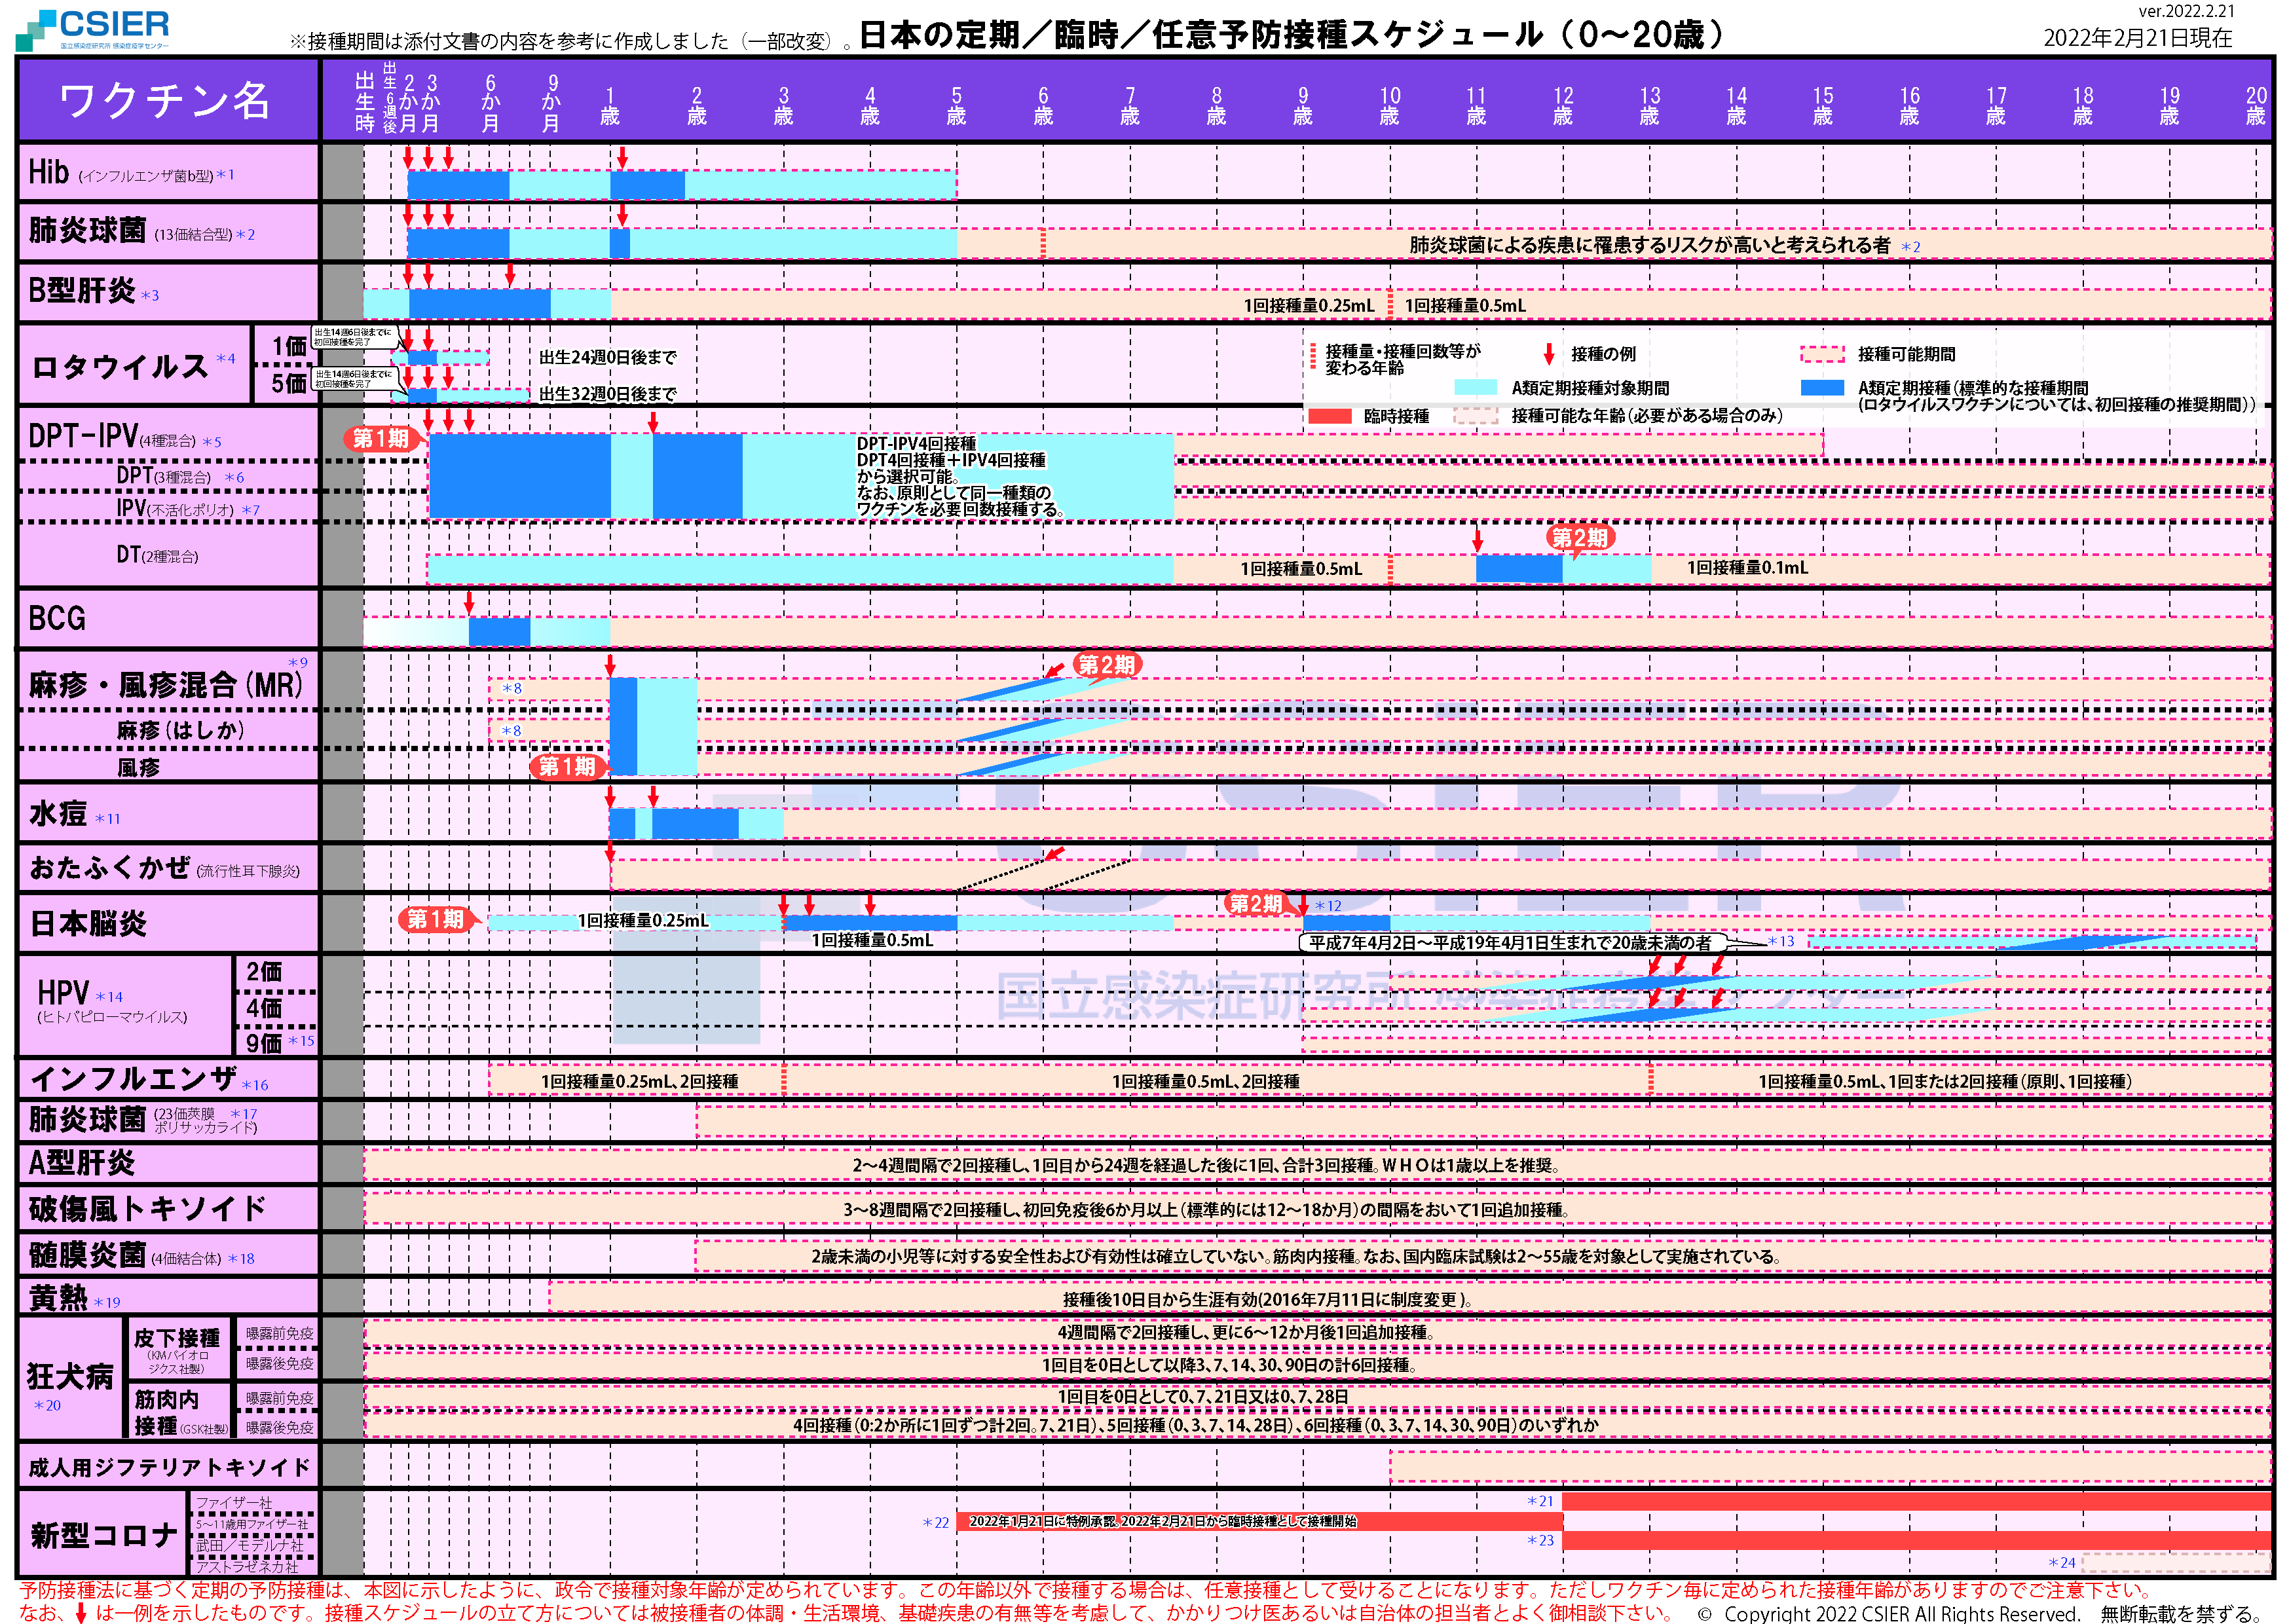The width and height of the screenshot is (2289, 1624).
Task: Select the 第1期 badge near the 風疹 row
Action: point(567,767)
